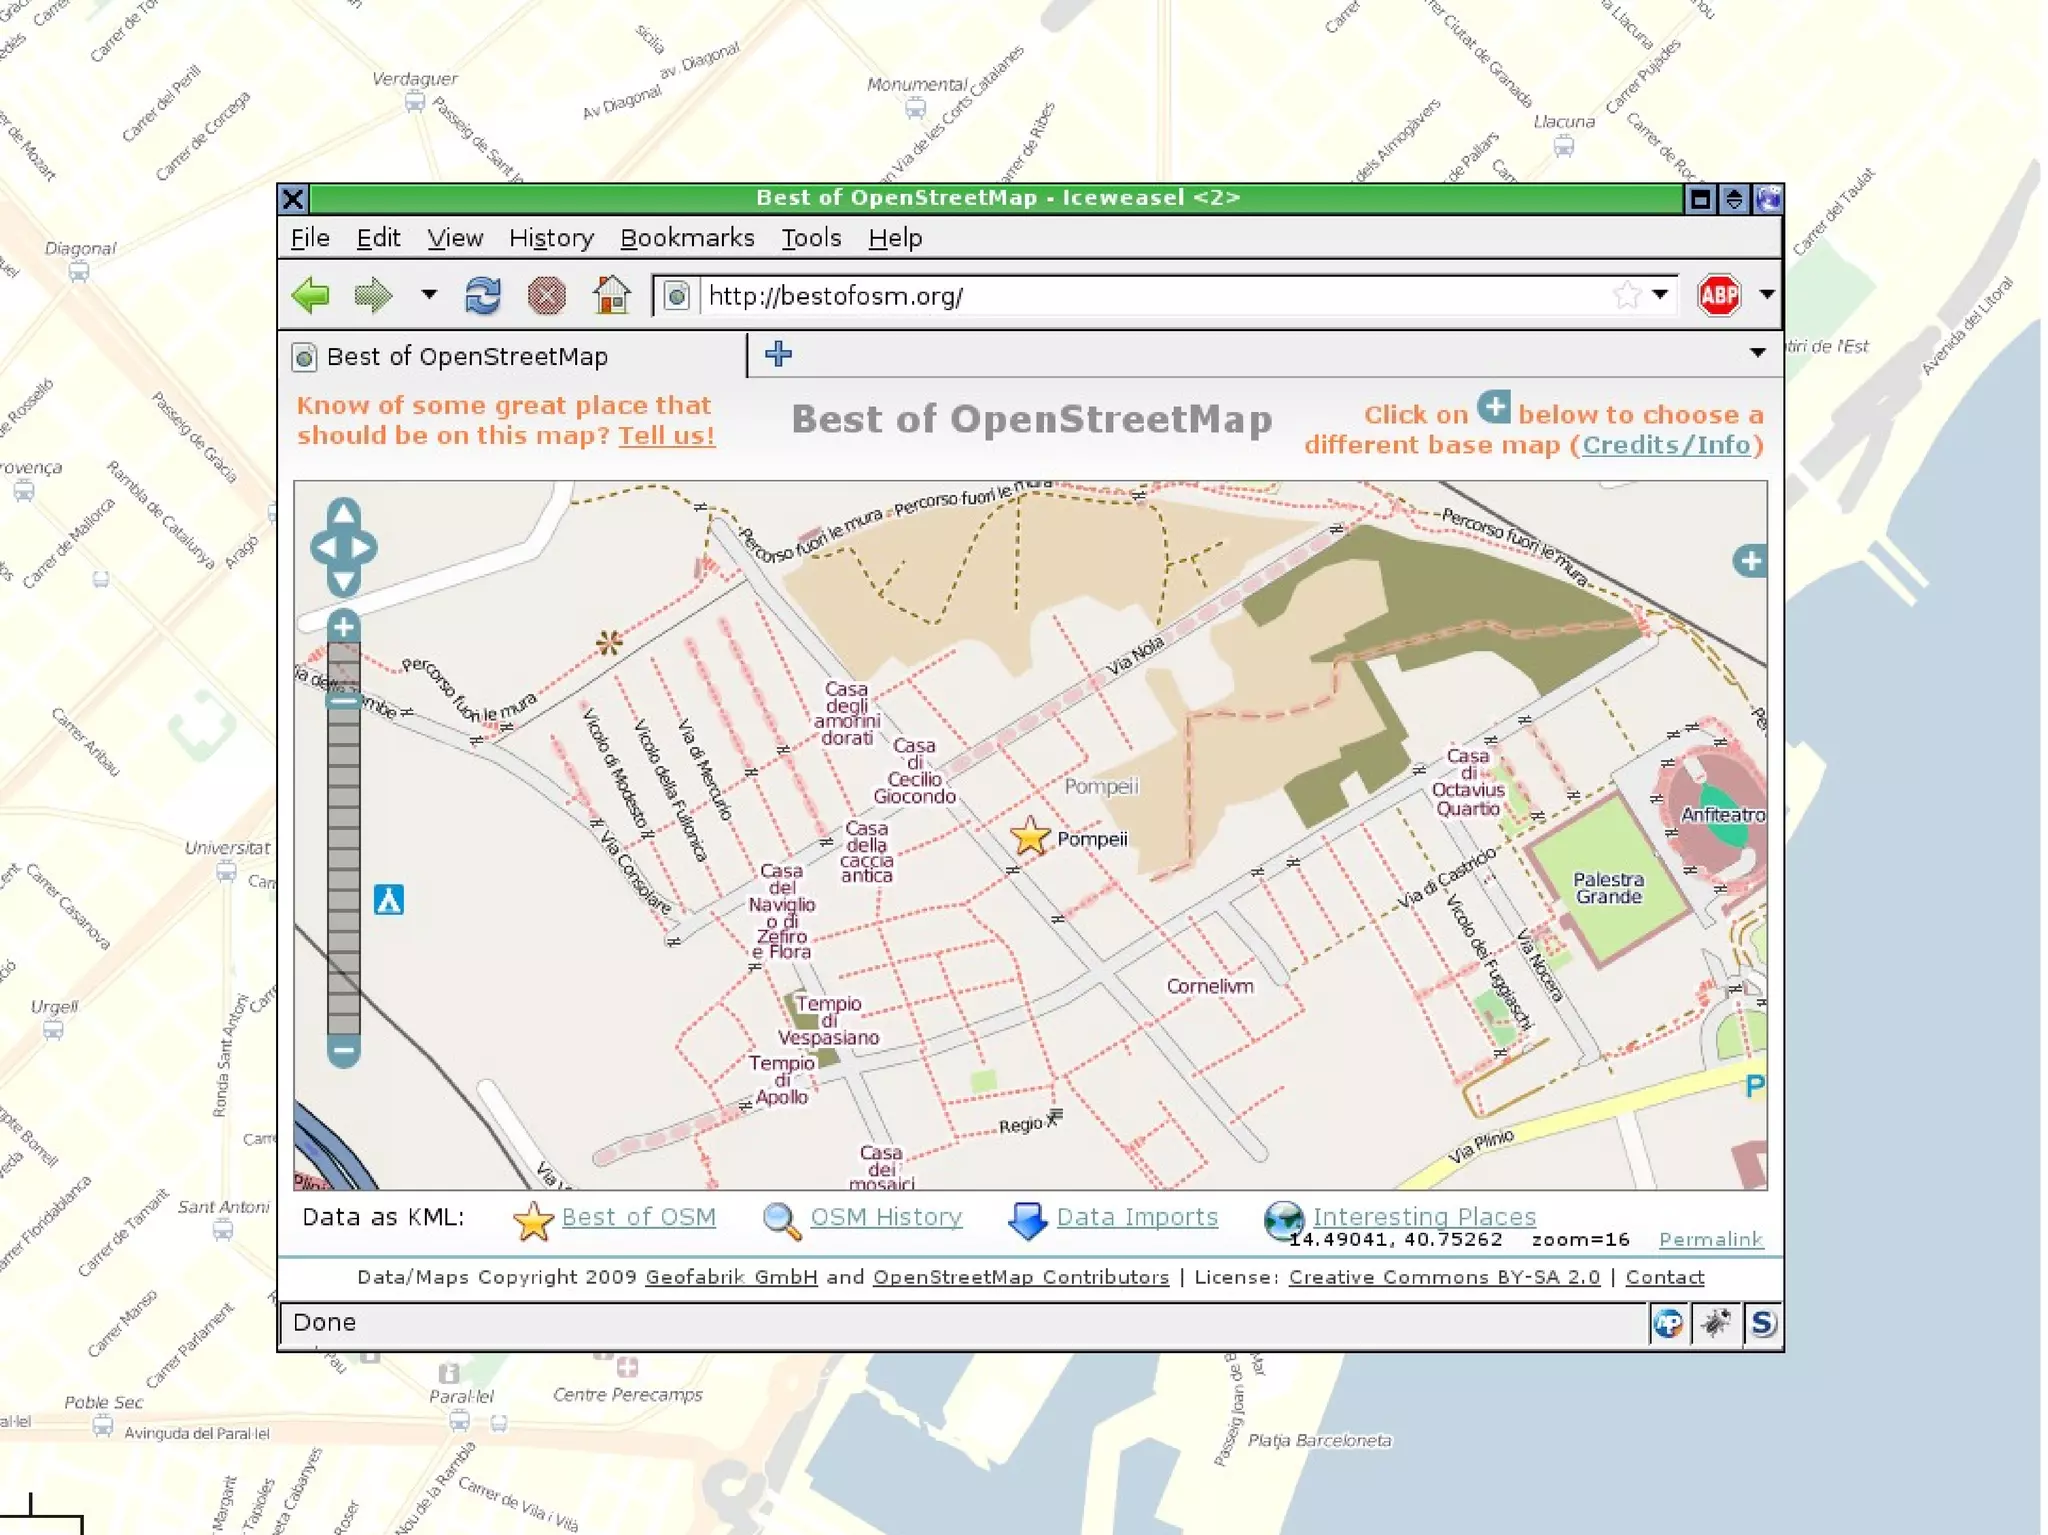Click the Tell us! link
The width and height of the screenshot is (2048, 1535).
pyautogui.click(x=666, y=436)
